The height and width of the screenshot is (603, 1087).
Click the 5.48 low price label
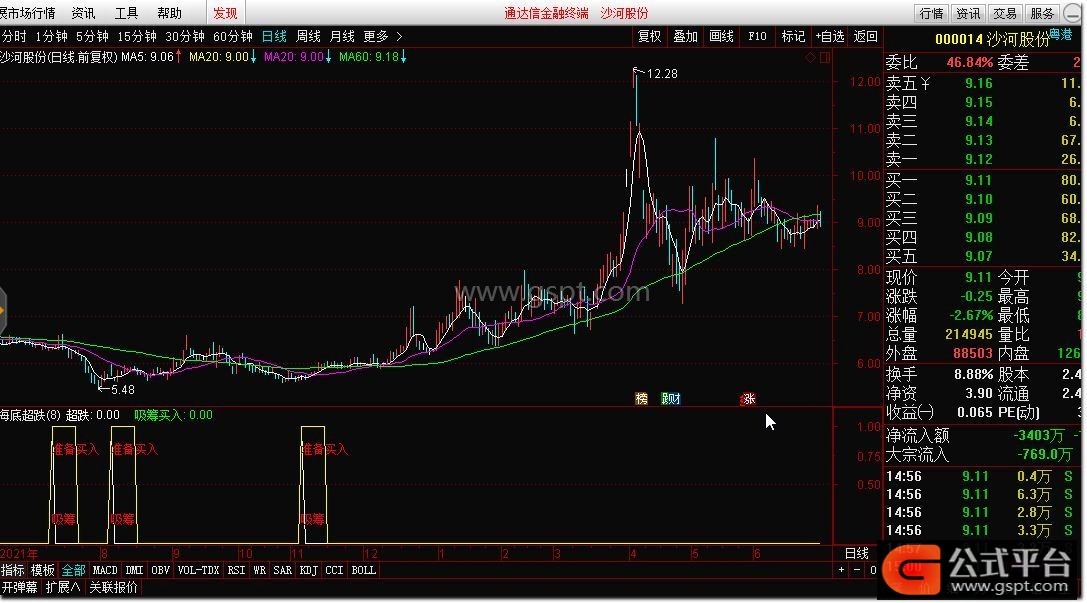coord(123,390)
